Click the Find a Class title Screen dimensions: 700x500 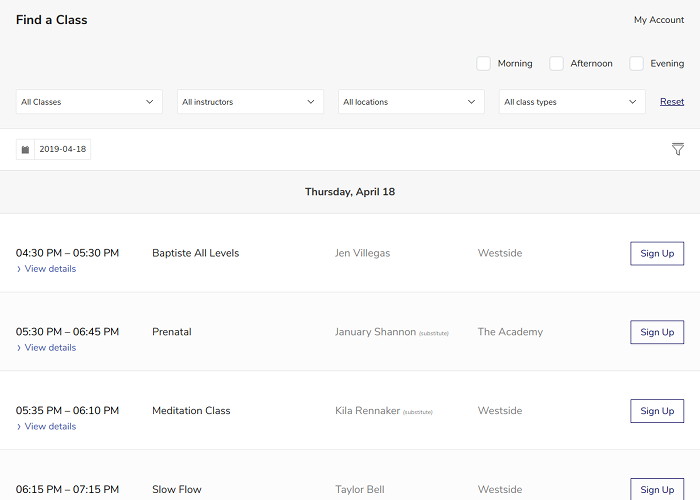tap(52, 20)
